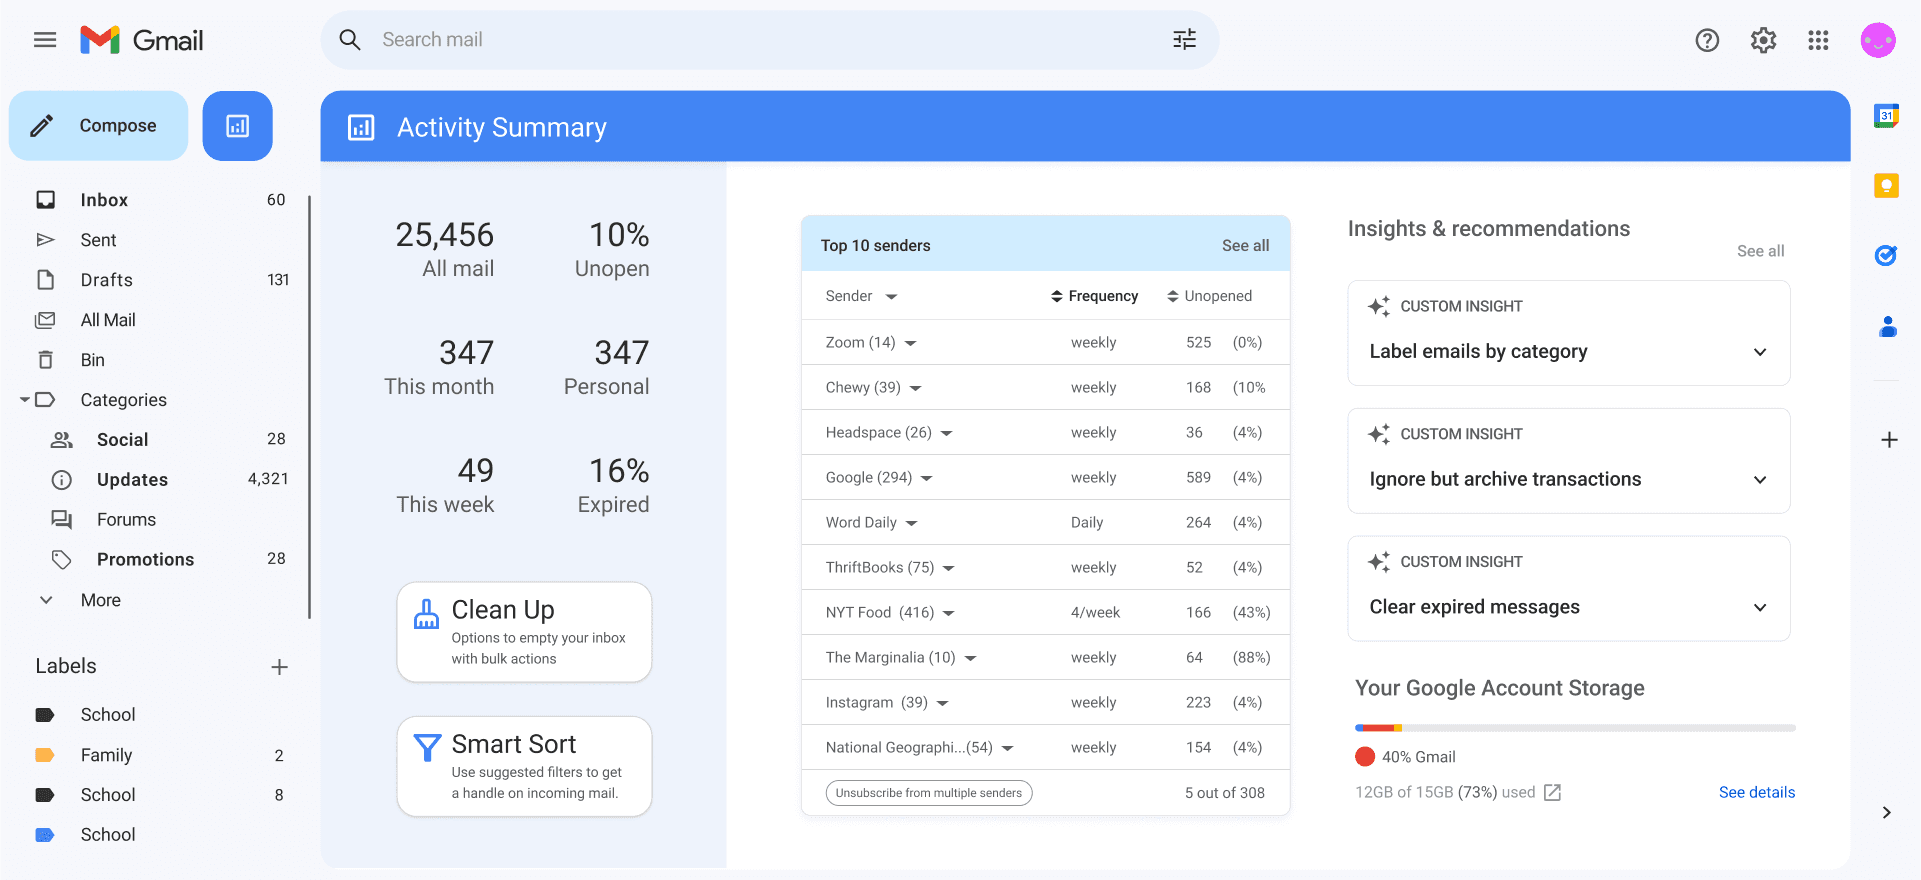
Task: Sort senders by Frequency column
Action: click(1095, 296)
